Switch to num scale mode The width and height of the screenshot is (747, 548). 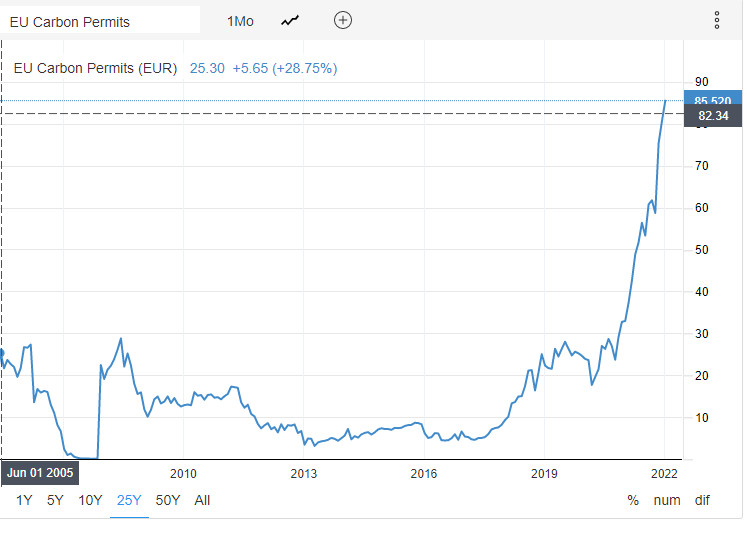[x=667, y=500]
